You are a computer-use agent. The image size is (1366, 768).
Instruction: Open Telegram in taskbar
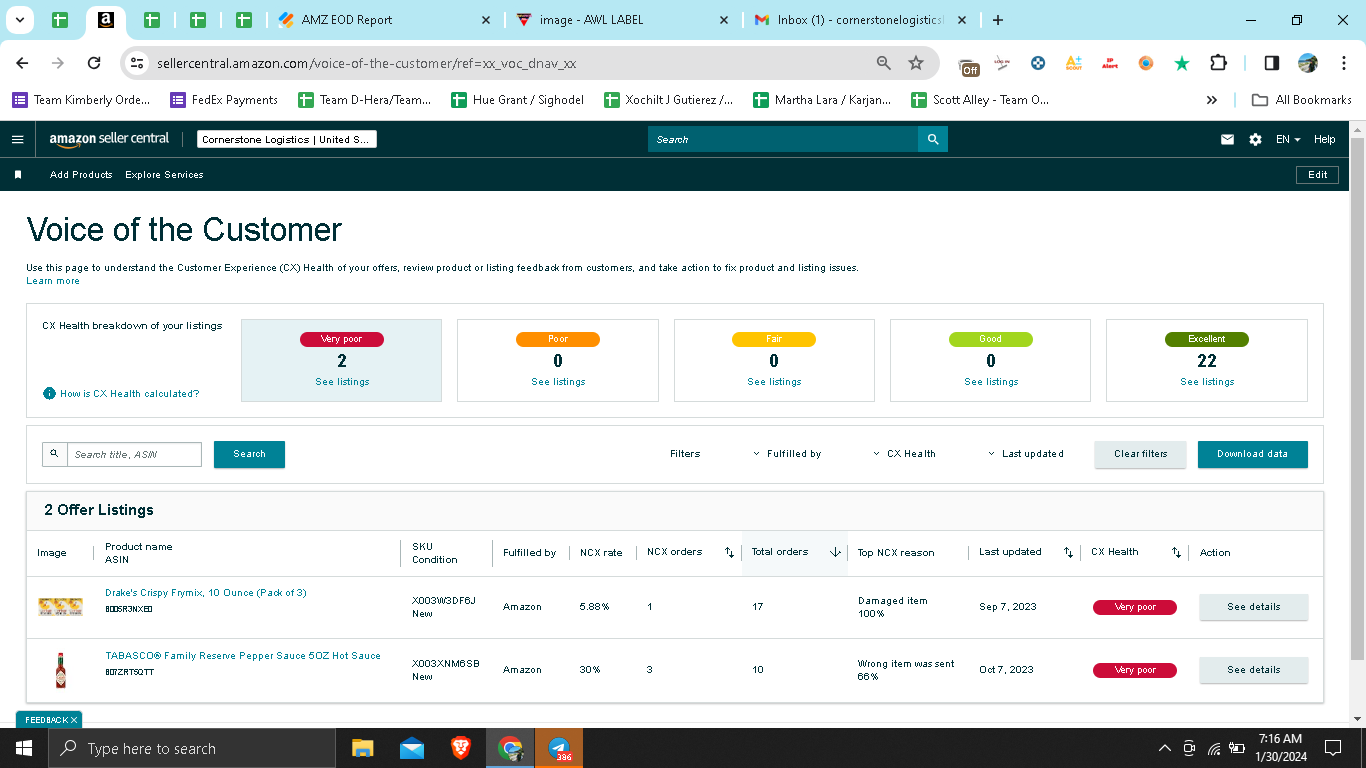[559, 748]
